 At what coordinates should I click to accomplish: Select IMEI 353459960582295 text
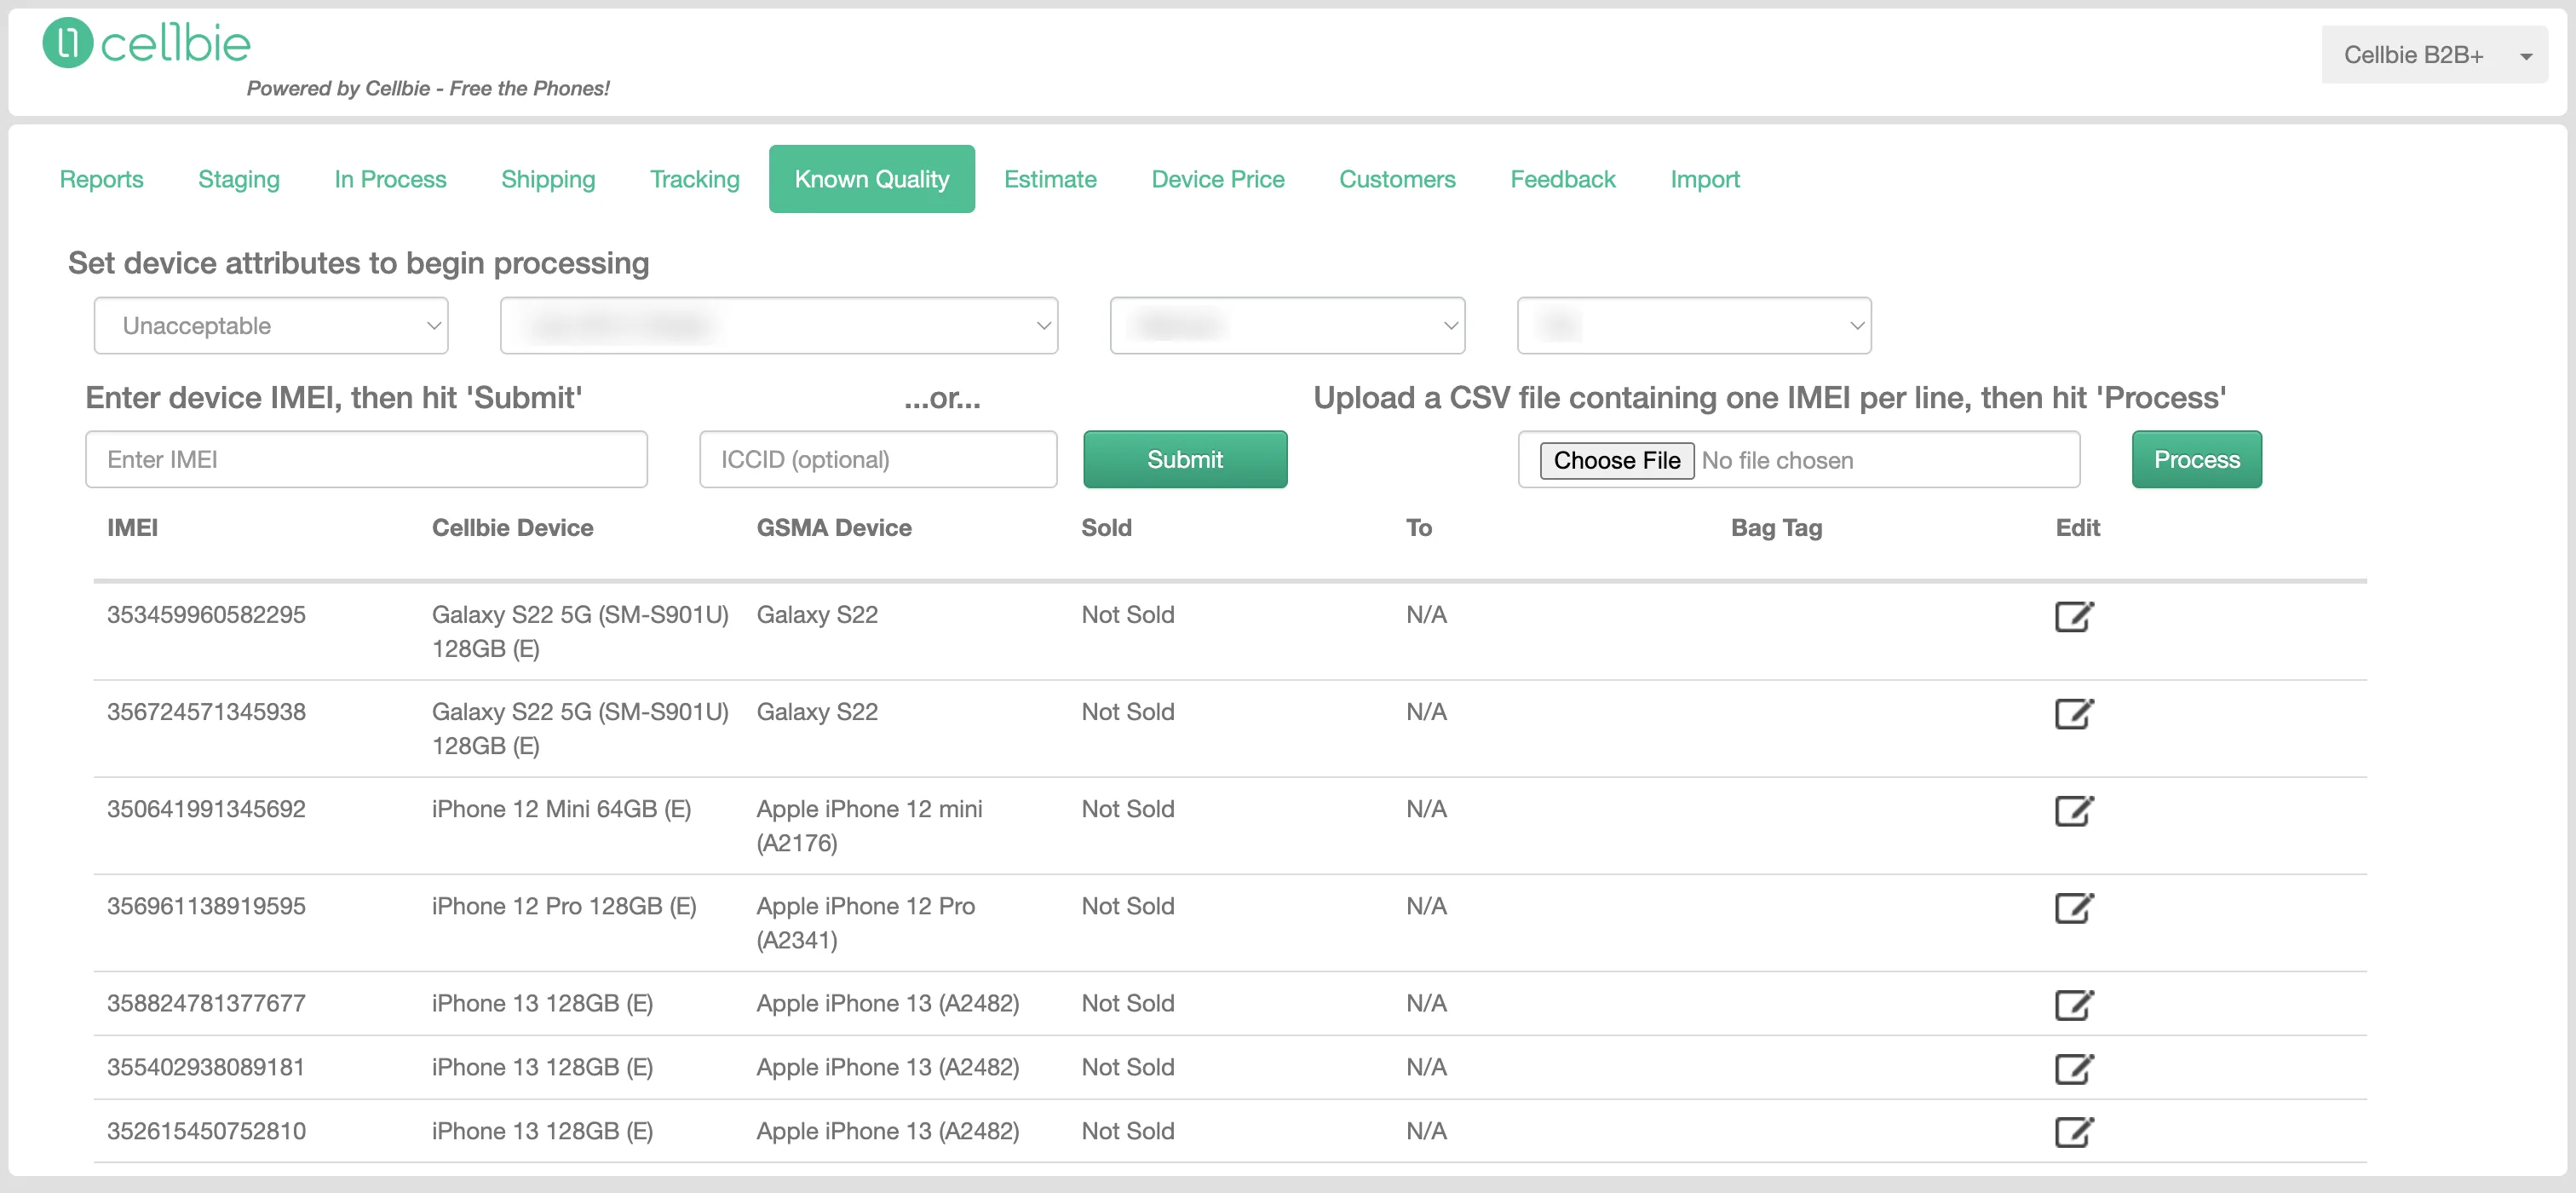click(x=206, y=615)
